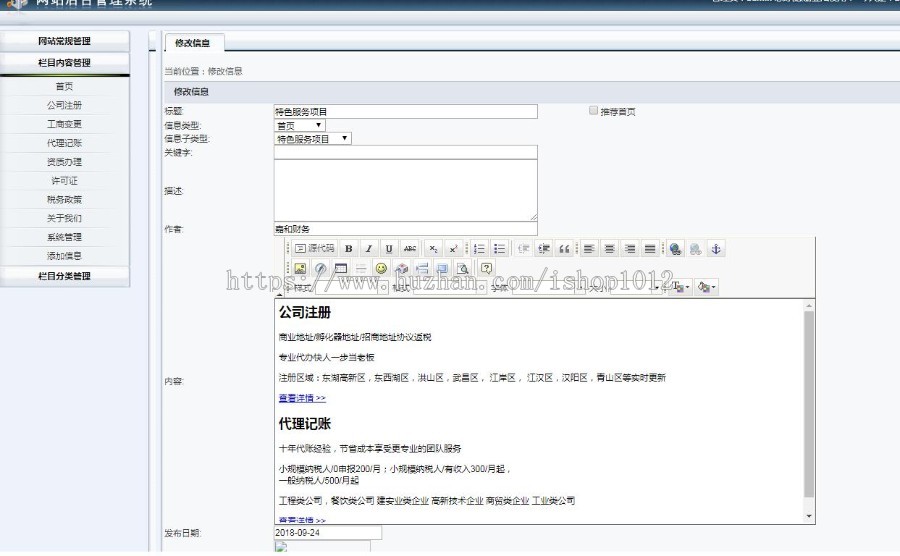900x556 pixels.
Task: Open the editor help icon
Action: pyautogui.click(x=487, y=269)
